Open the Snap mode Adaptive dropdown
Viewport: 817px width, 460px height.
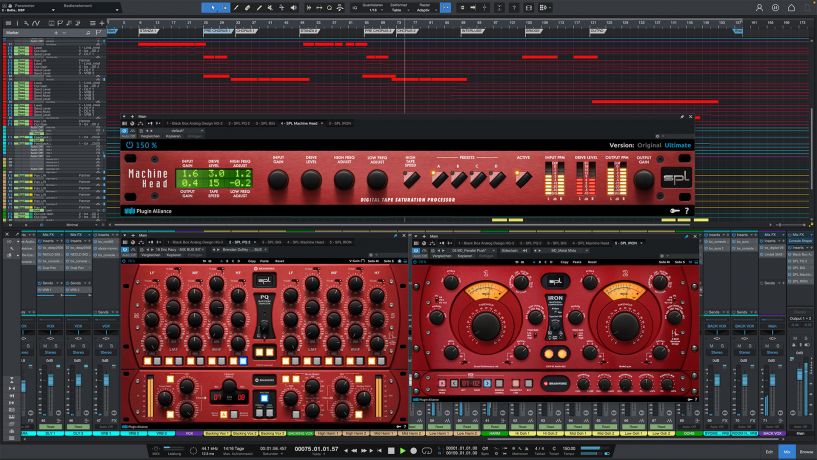coord(425,8)
